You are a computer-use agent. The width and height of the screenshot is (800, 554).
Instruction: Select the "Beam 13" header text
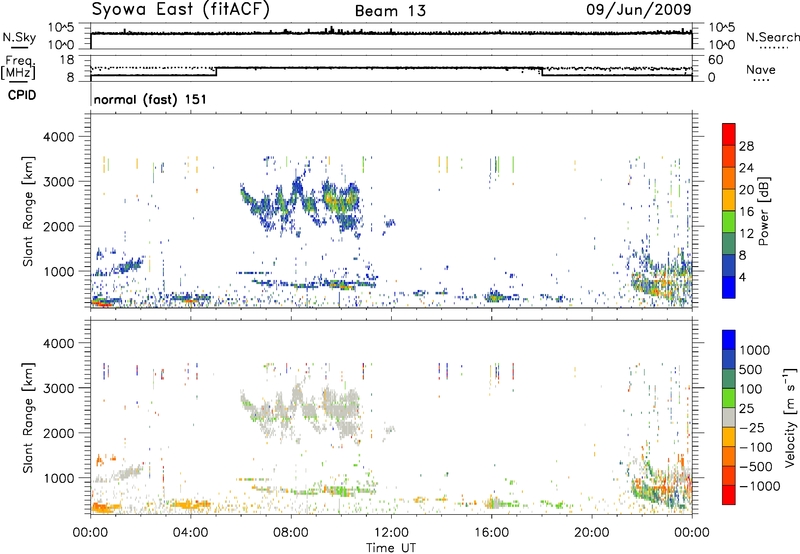click(x=390, y=11)
